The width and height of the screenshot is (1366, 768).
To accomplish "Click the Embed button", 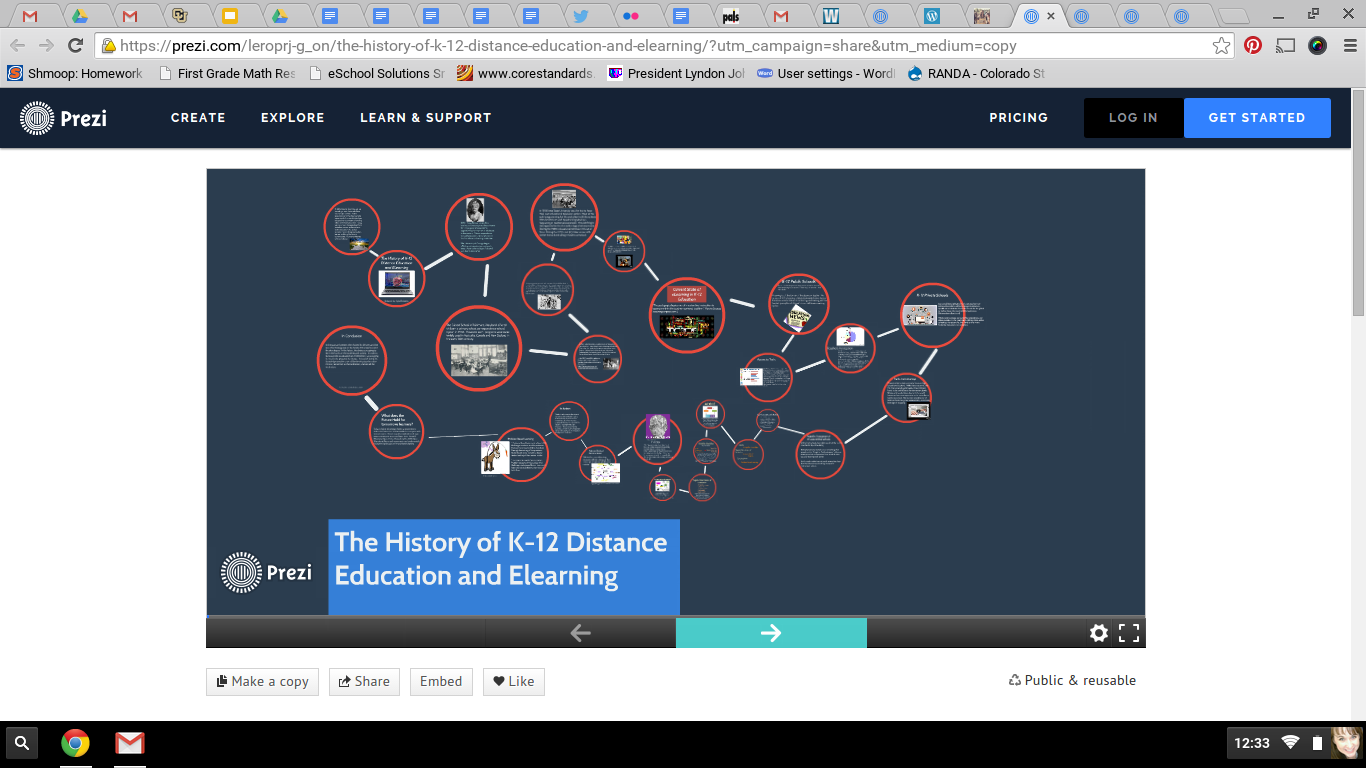I will click(x=440, y=682).
